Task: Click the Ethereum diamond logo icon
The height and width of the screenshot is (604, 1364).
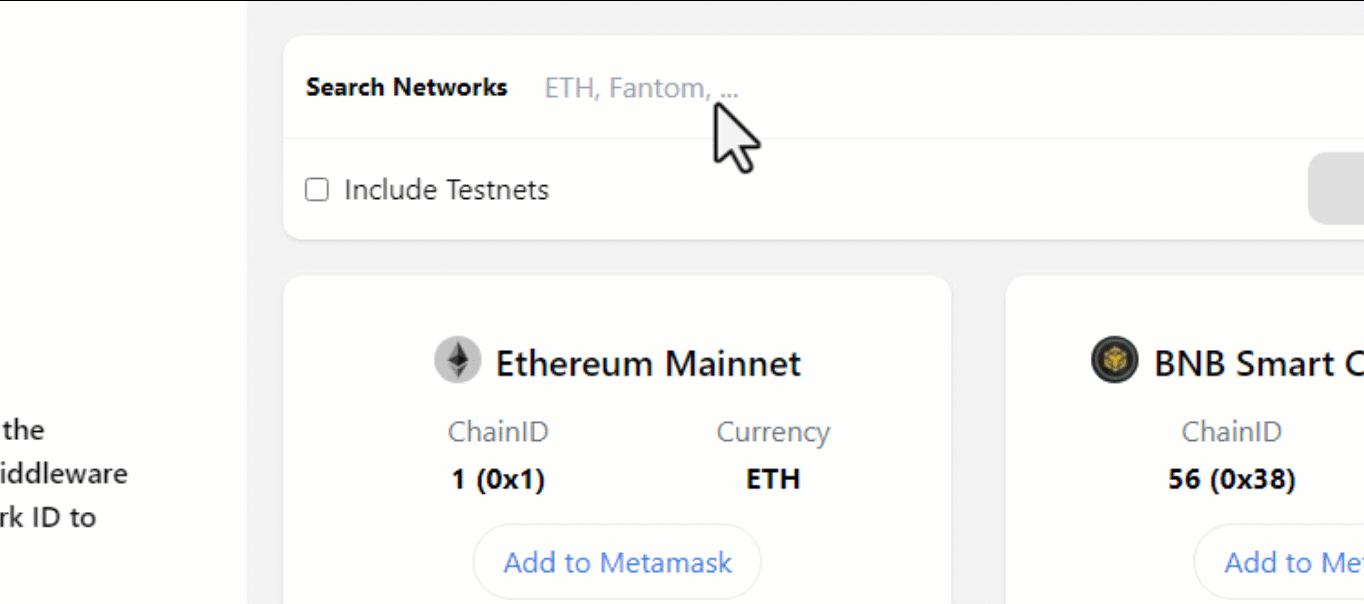Action: coord(457,360)
